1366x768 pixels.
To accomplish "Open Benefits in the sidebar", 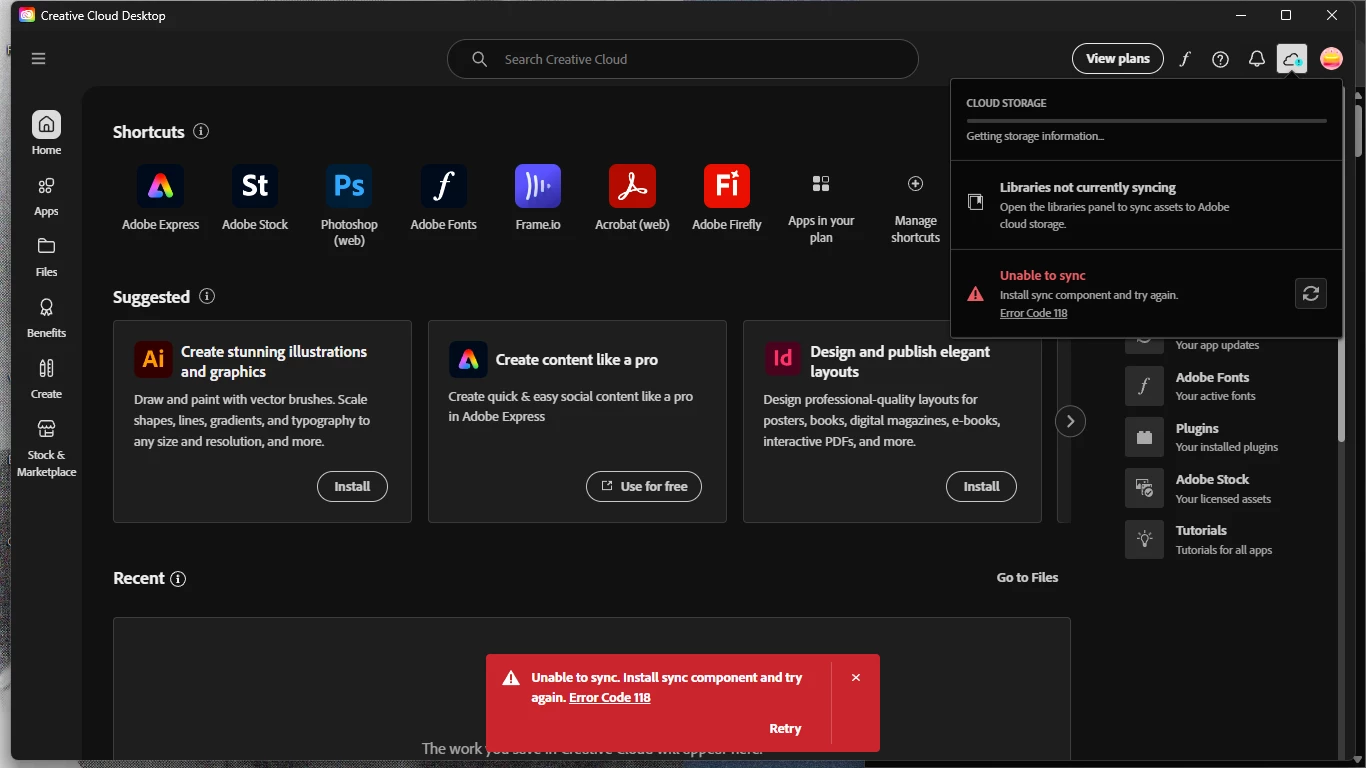I will click(46, 318).
